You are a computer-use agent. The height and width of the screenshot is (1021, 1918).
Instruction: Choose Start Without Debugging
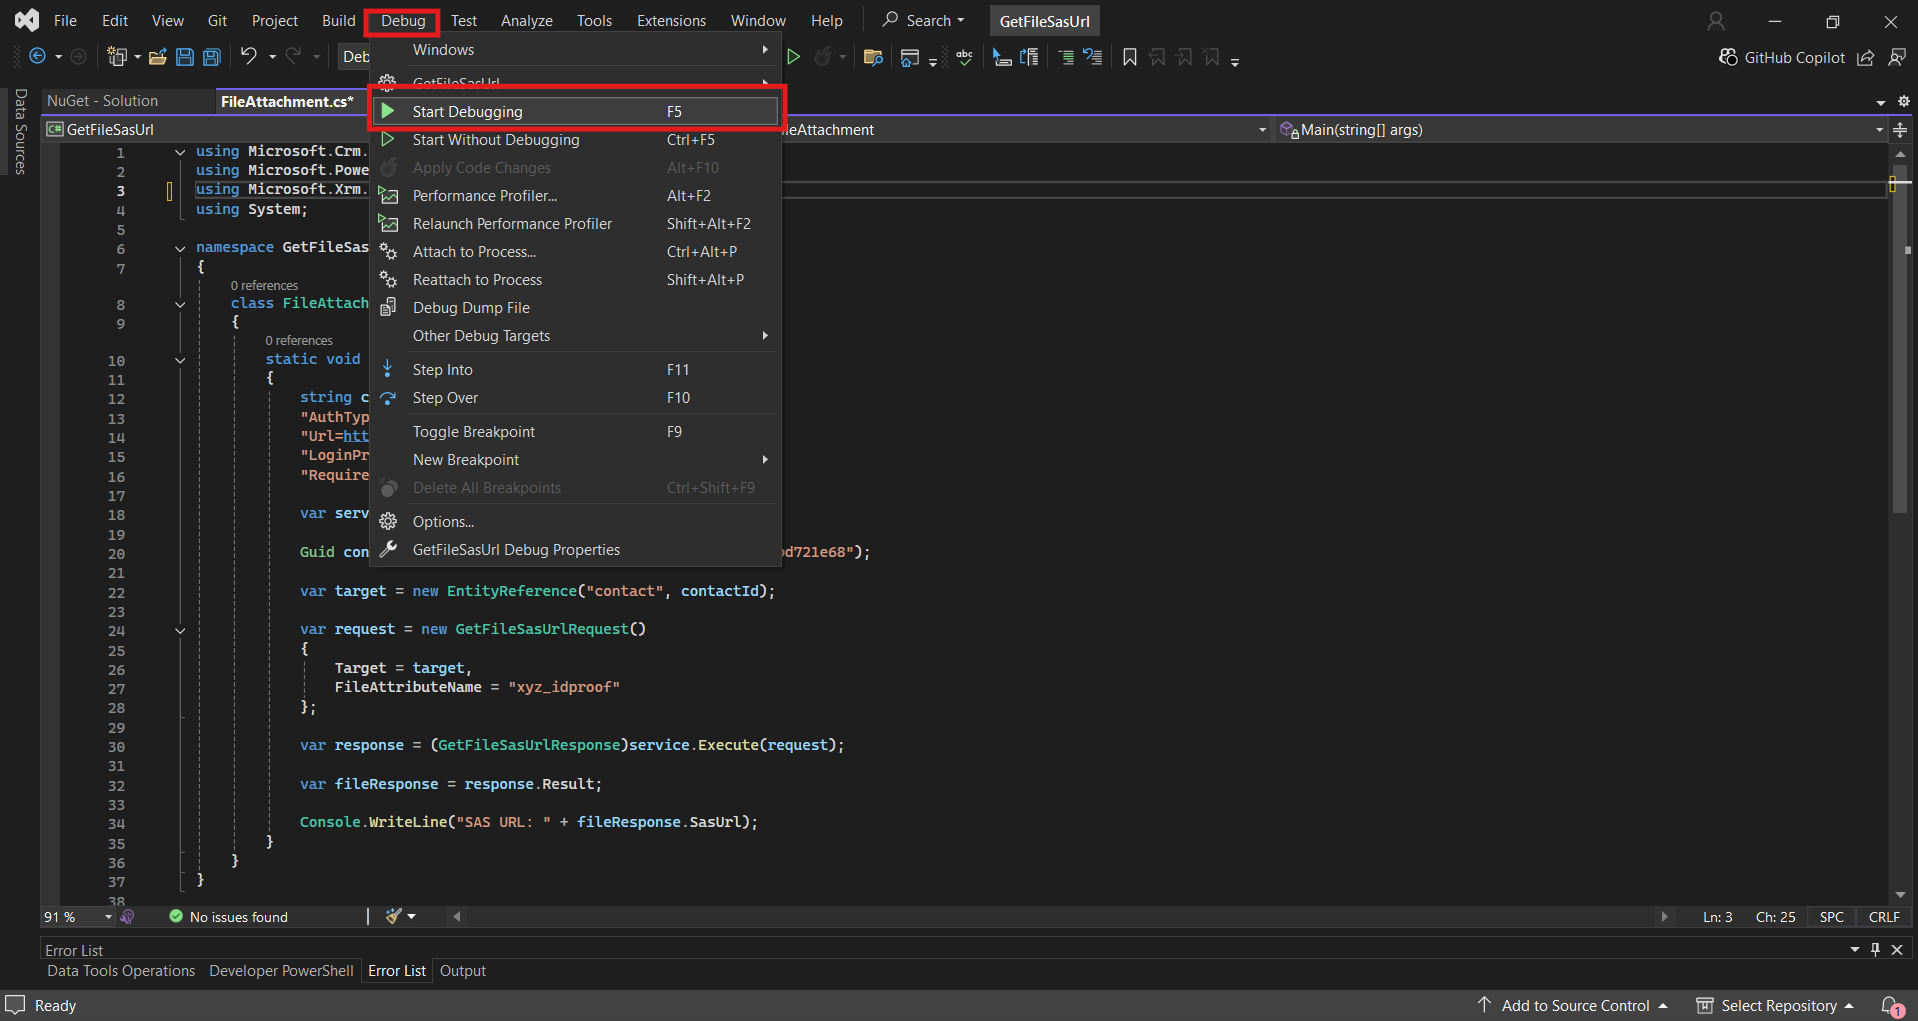pos(495,140)
